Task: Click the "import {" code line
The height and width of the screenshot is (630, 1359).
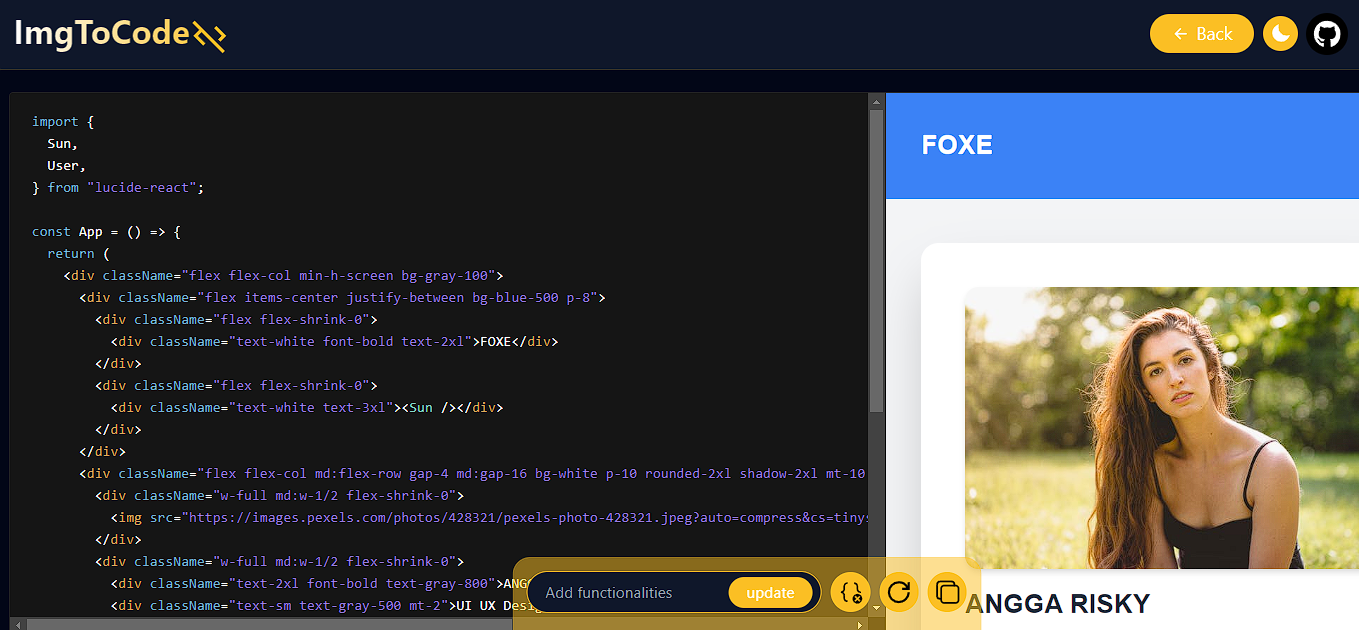Action: click(62, 121)
